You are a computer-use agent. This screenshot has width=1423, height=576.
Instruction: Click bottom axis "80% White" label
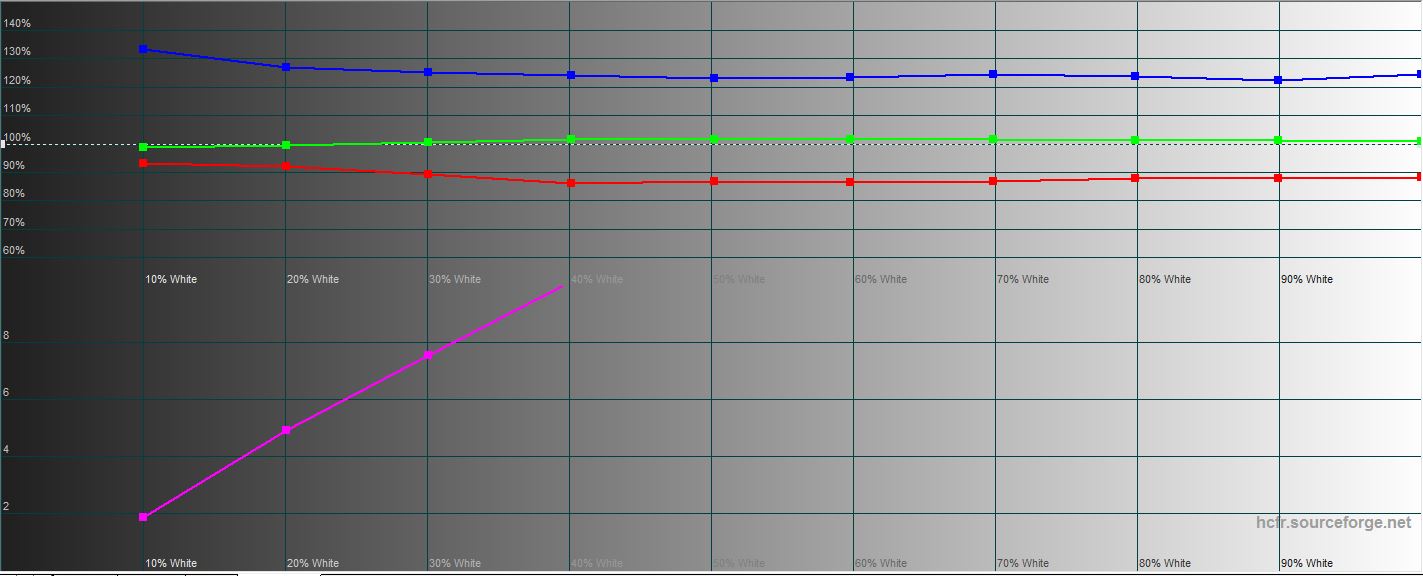pos(1165,563)
